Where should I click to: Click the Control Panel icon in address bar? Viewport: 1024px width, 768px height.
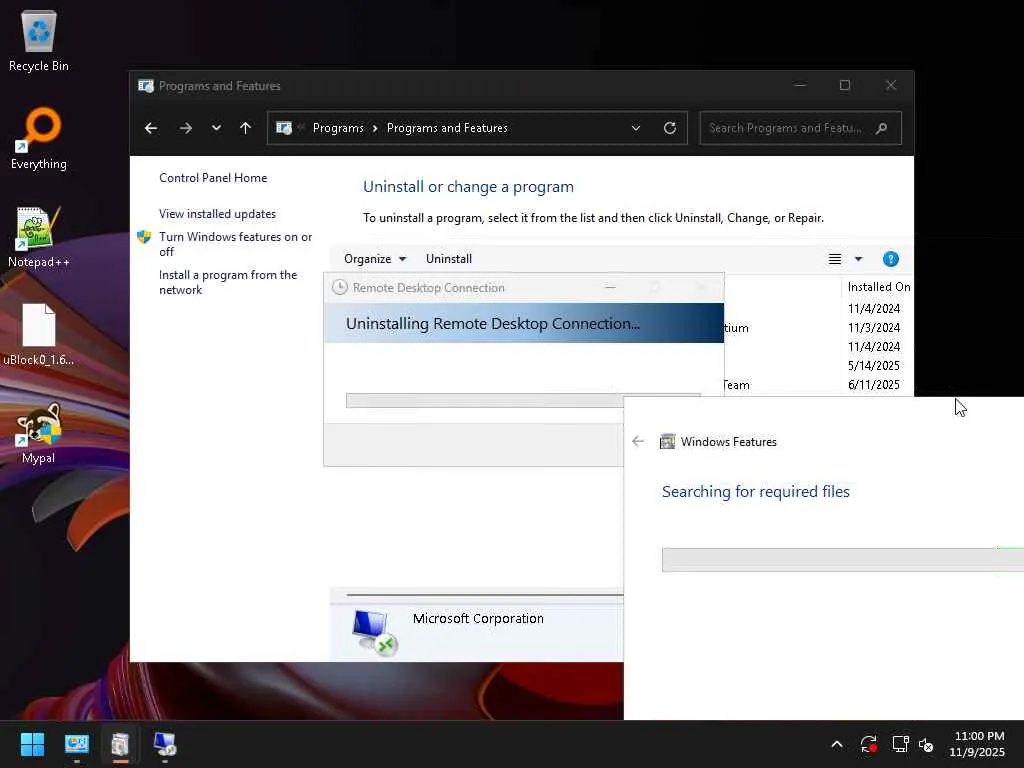[284, 128]
